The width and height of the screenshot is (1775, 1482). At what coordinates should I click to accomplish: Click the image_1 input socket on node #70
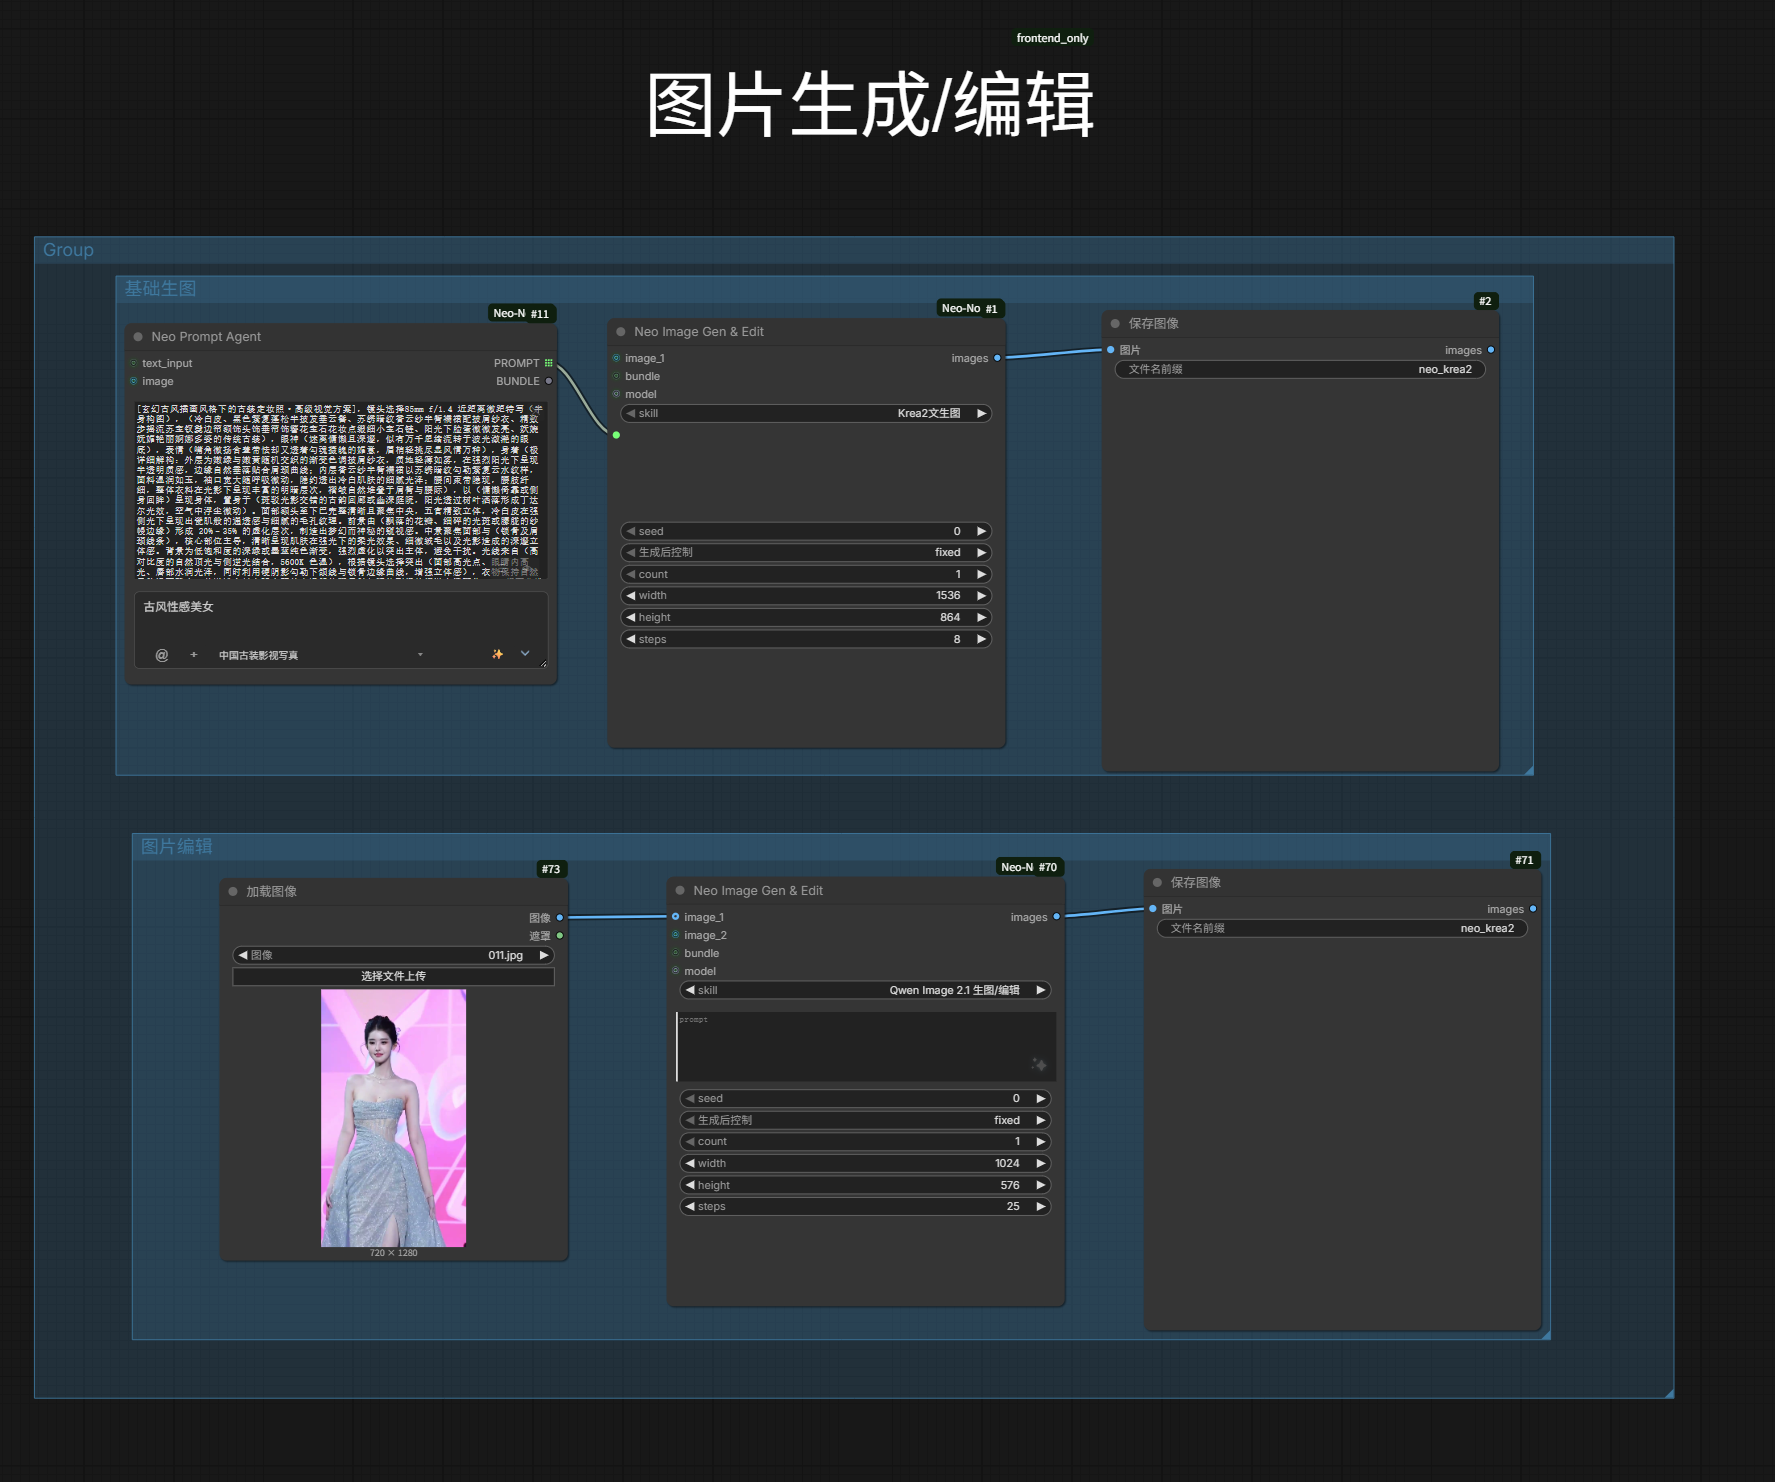click(x=675, y=917)
